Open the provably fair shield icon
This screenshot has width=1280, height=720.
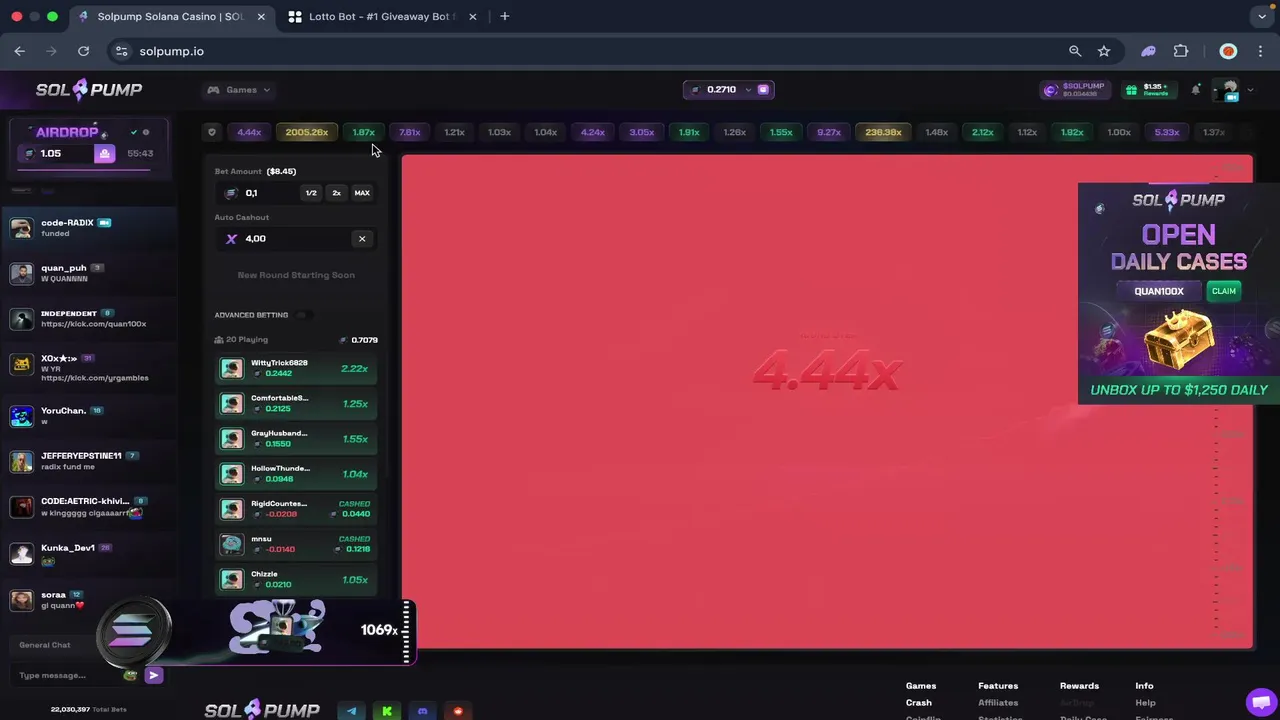tap(211, 132)
